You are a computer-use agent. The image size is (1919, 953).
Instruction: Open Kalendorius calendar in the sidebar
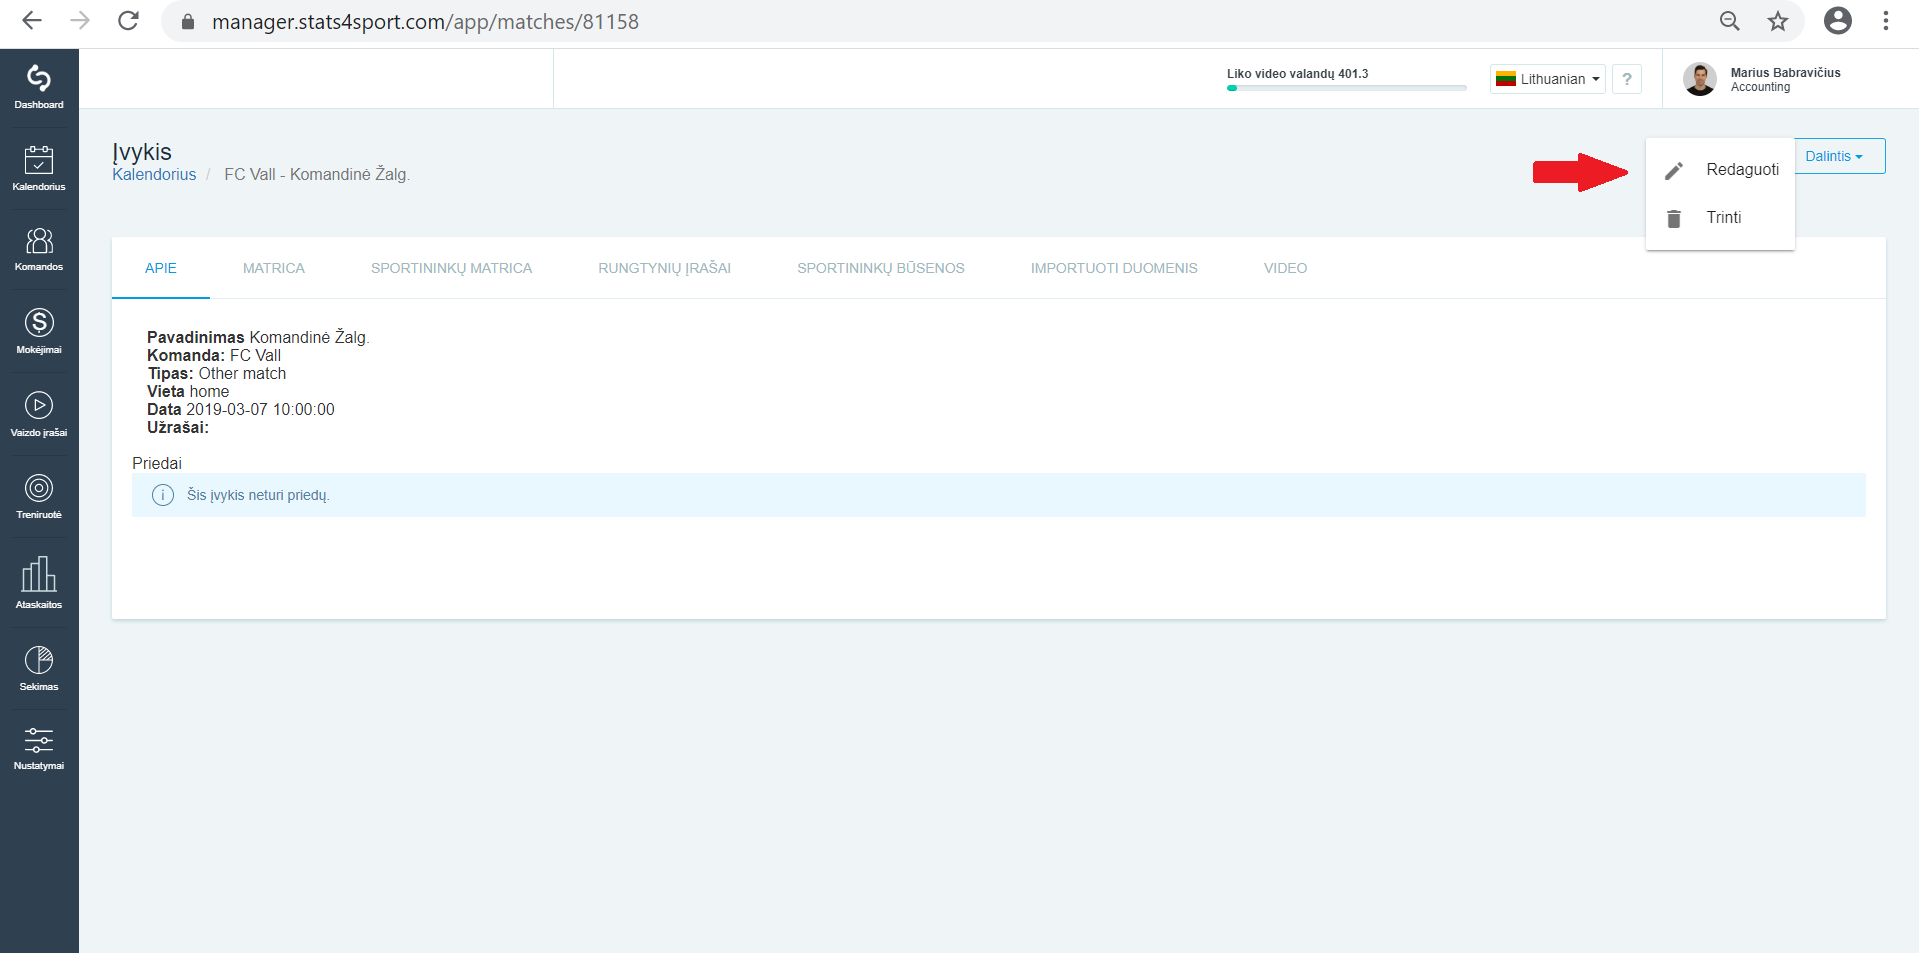(x=39, y=169)
